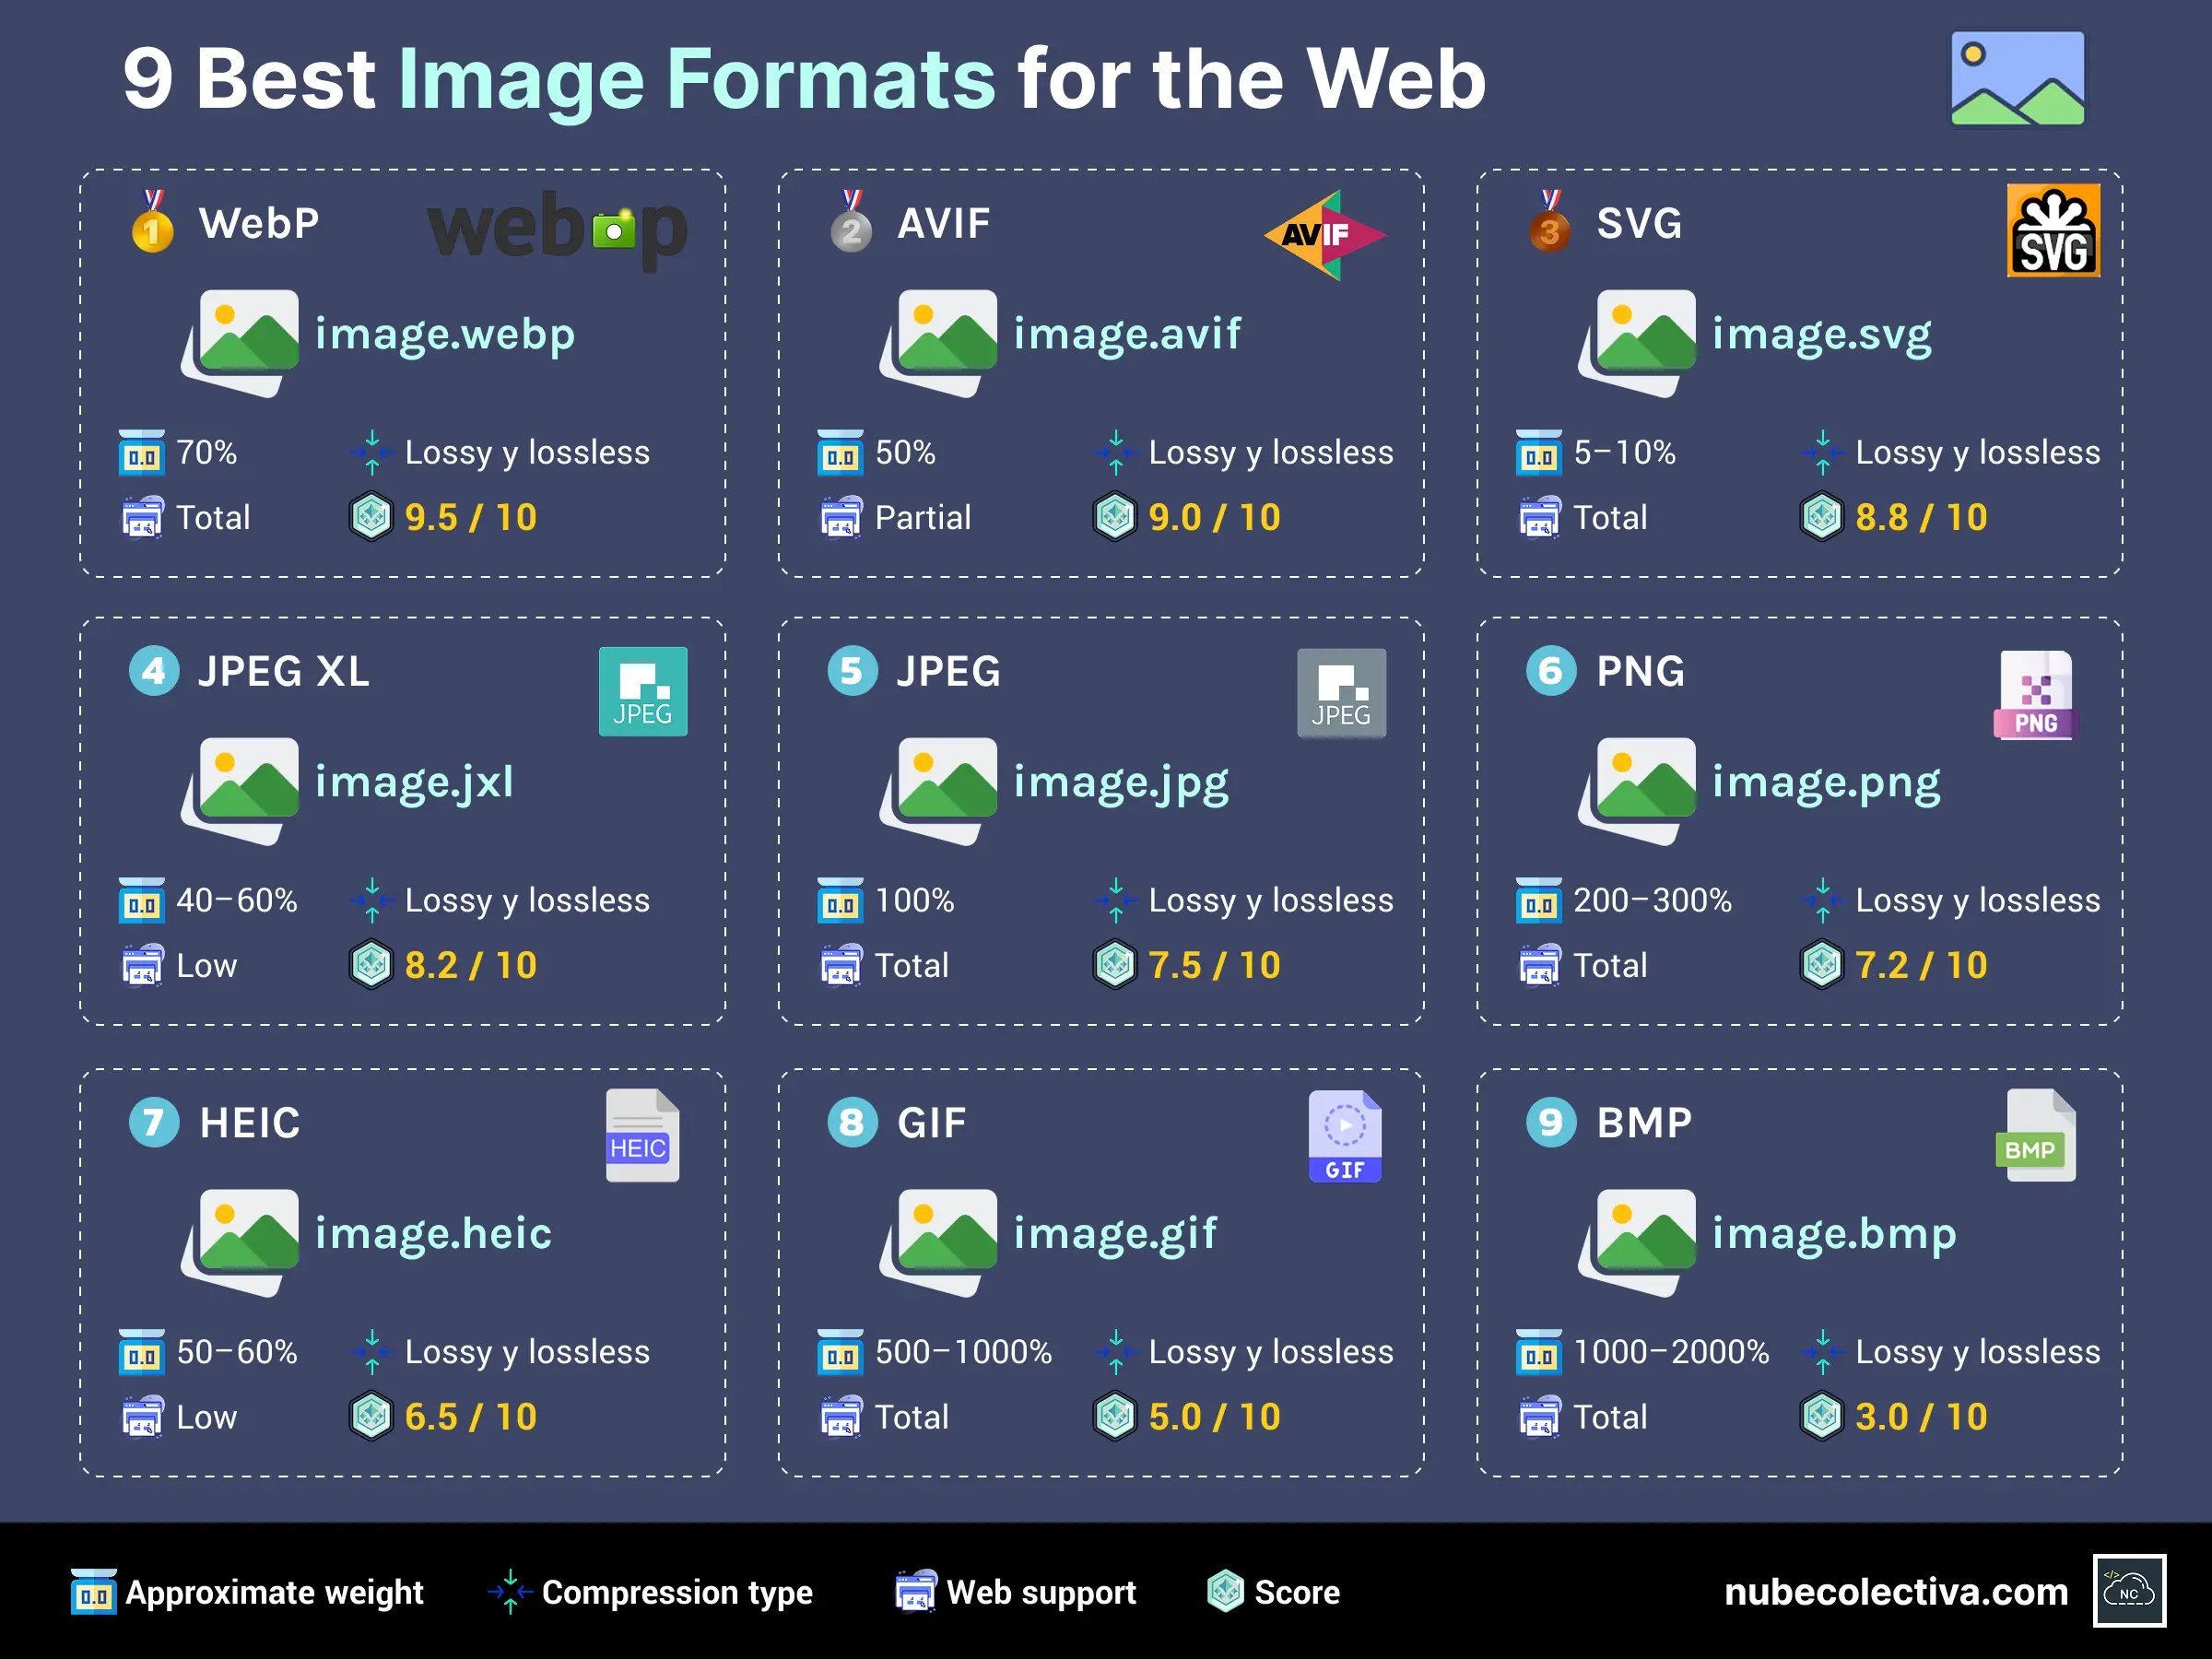Open the nubecolectiva.com link
Viewport: 2212px width, 1659px height.
coord(1896,1591)
